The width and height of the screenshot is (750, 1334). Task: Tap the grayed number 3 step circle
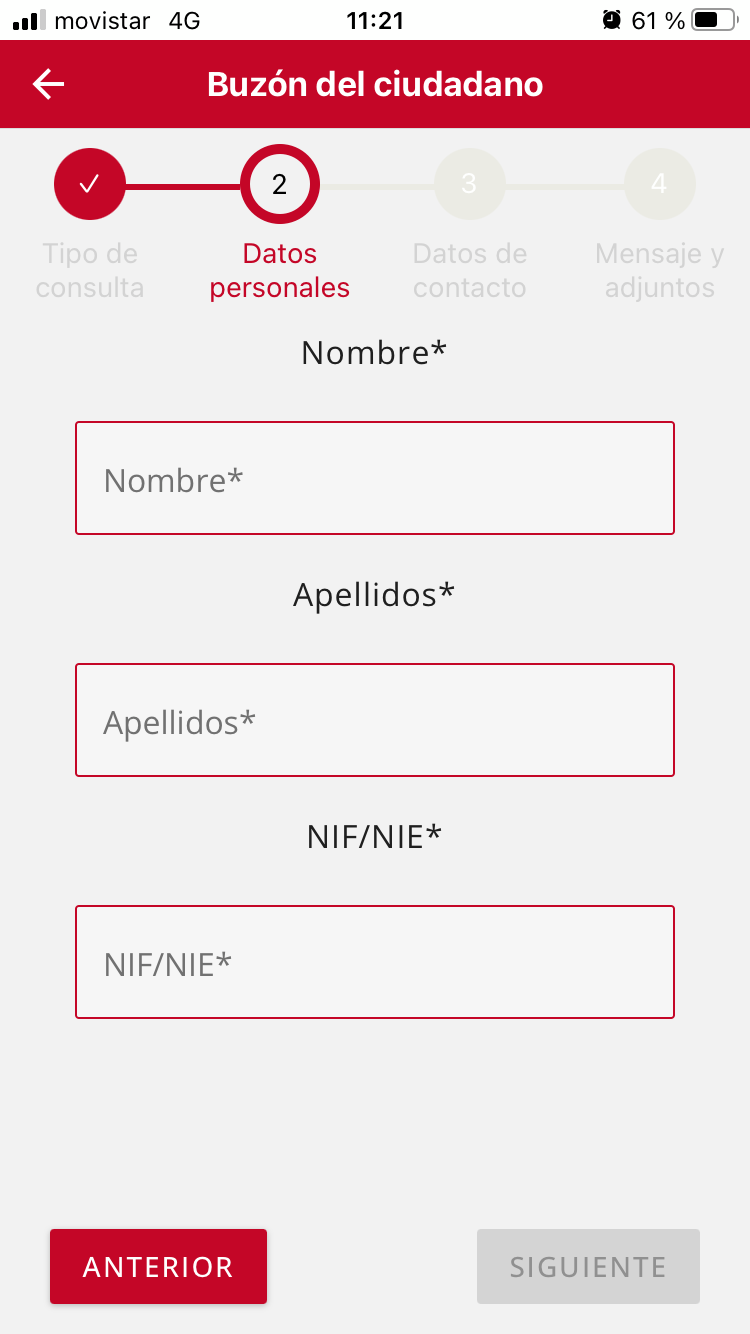469,183
